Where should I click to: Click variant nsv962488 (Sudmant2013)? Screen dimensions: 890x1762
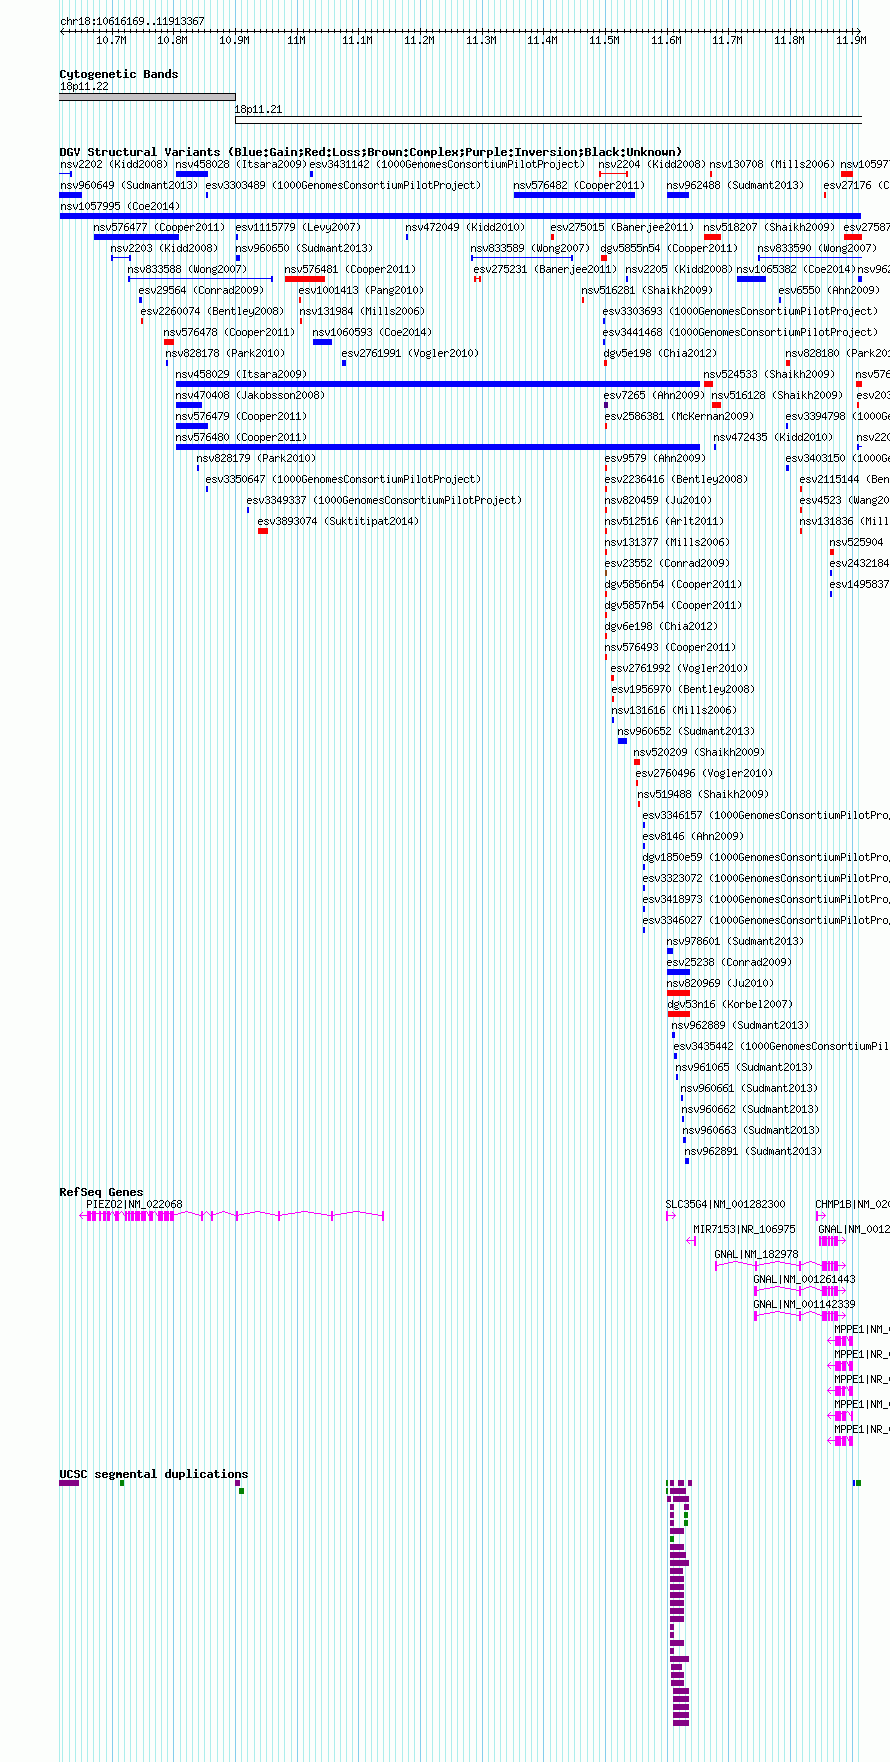pyautogui.click(x=735, y=185)
